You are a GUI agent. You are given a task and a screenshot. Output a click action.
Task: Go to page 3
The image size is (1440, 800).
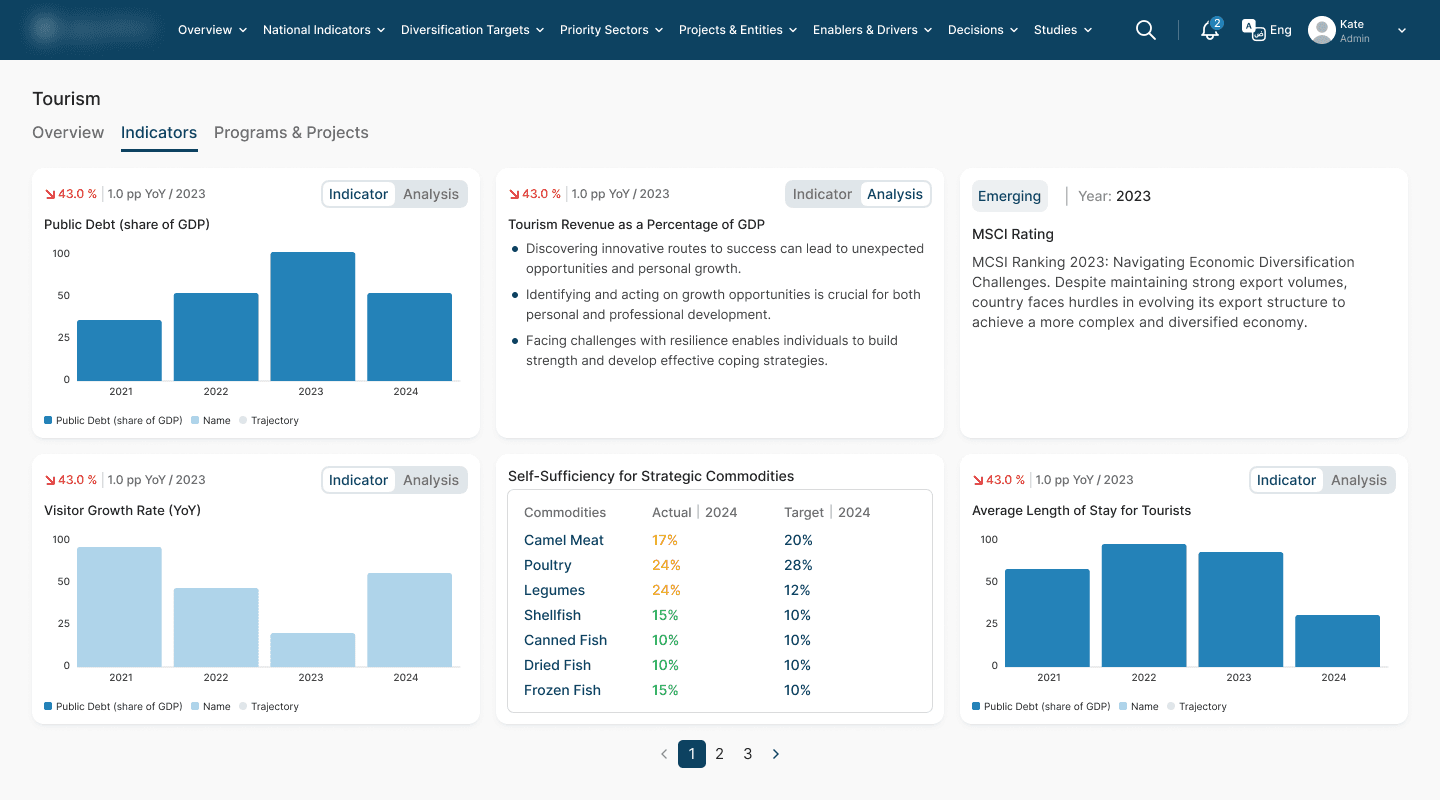click(x=747, y=754)
